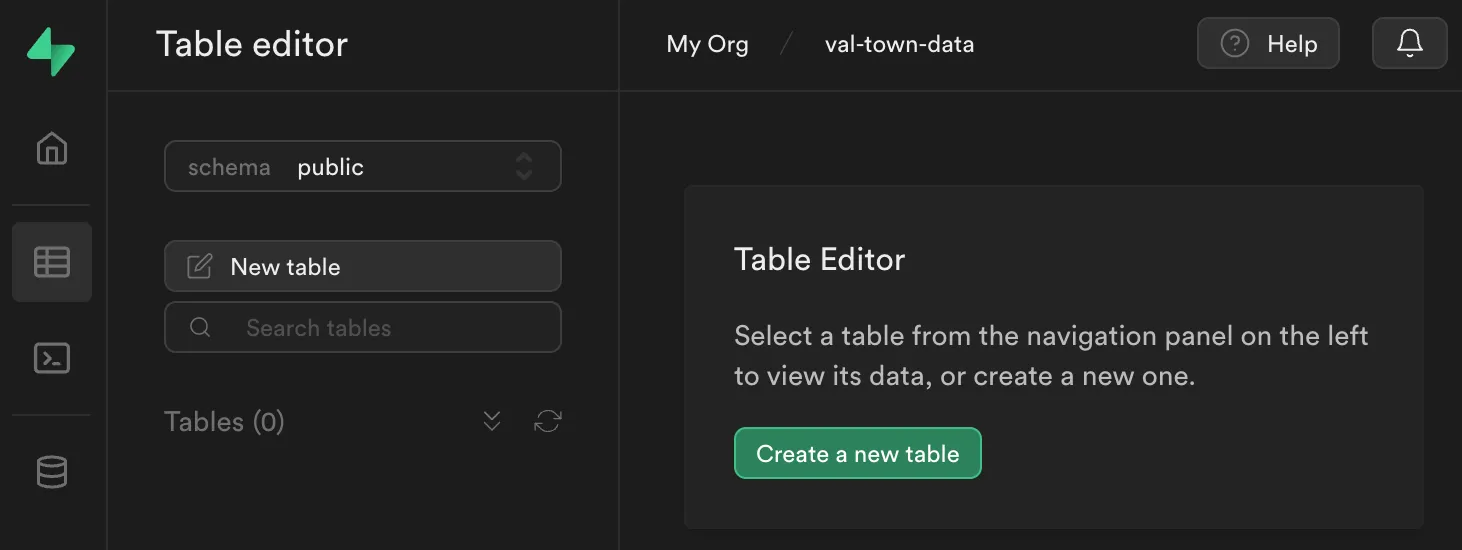Screen dimensions: 1462x550
Task: Click the Supabase lightning bolt logo
Action: click(51, 52)
